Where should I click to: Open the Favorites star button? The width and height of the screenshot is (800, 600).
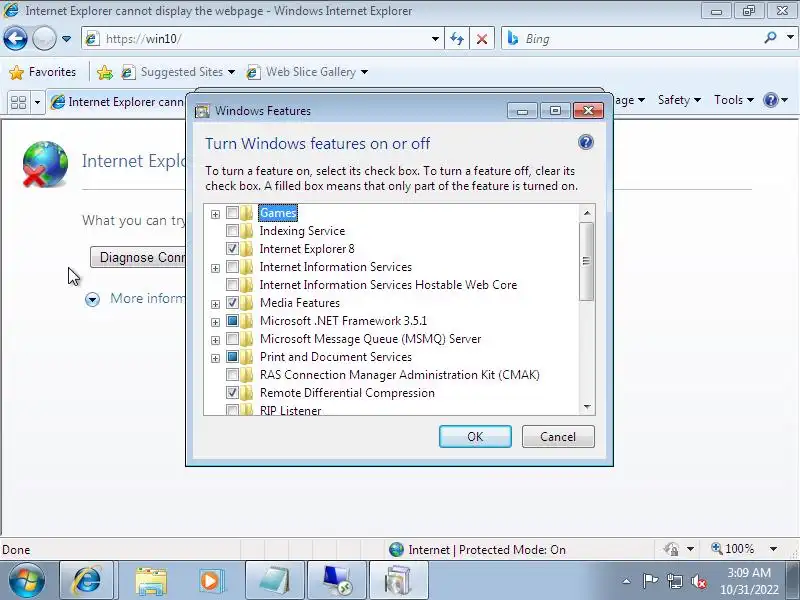pyautogui.click(x=43, y=72)
